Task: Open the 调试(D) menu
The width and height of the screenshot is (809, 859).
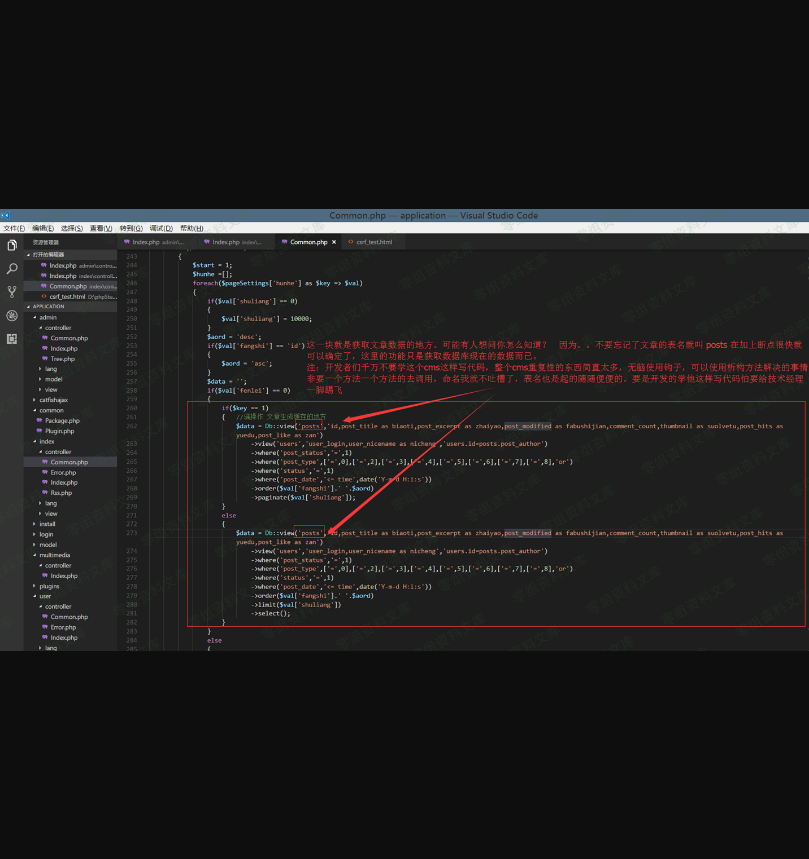Action: [x=160, y=228]
